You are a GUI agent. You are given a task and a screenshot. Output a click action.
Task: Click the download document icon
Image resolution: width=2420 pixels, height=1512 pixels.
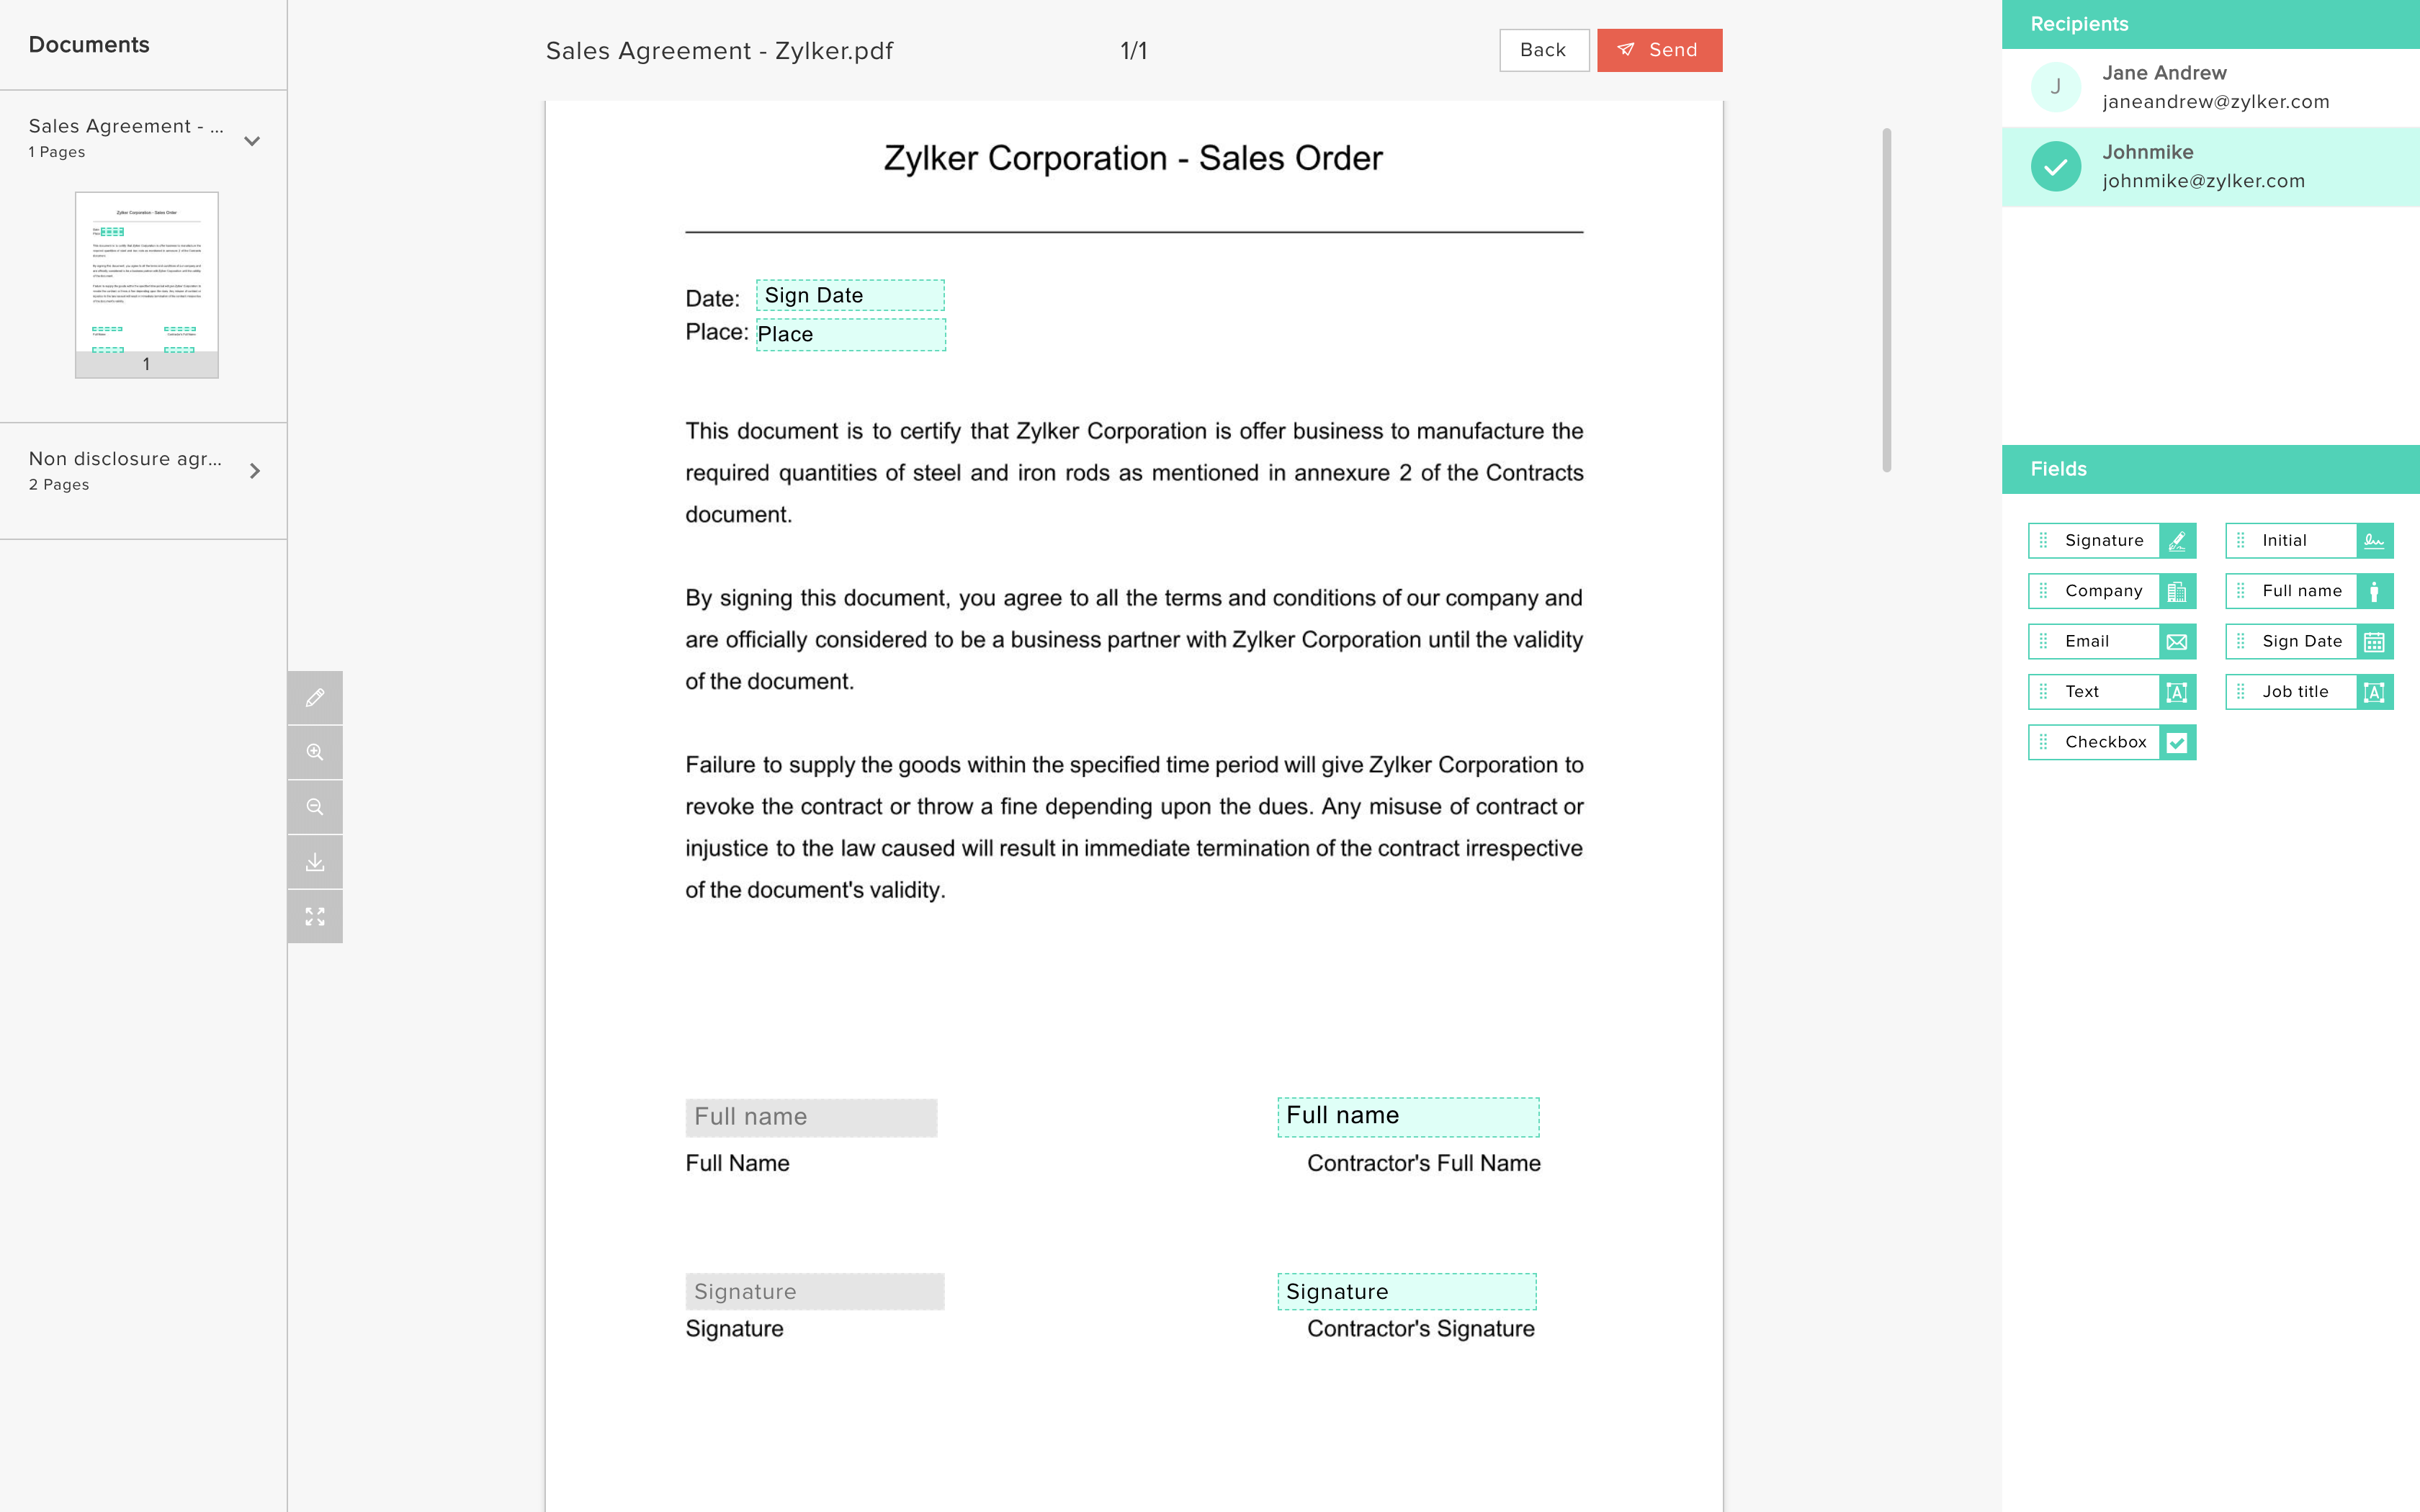point(315,862)
